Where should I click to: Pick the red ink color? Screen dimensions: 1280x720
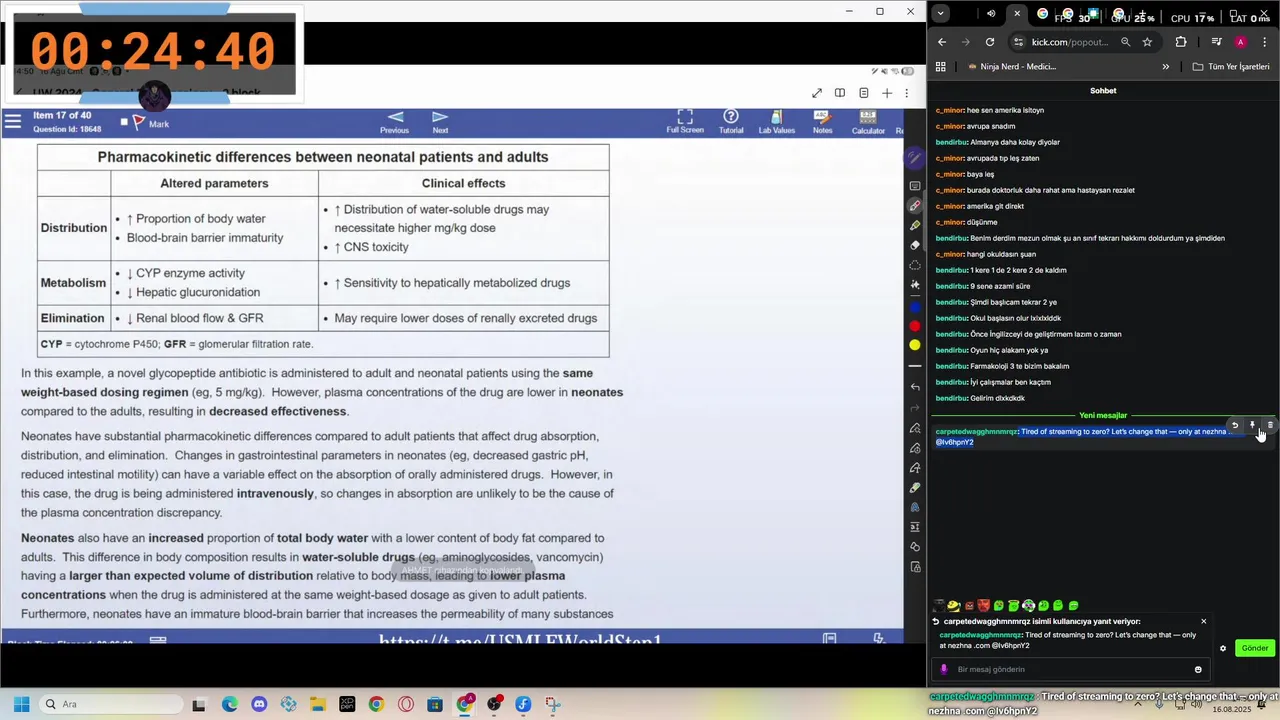coord(914,326)
